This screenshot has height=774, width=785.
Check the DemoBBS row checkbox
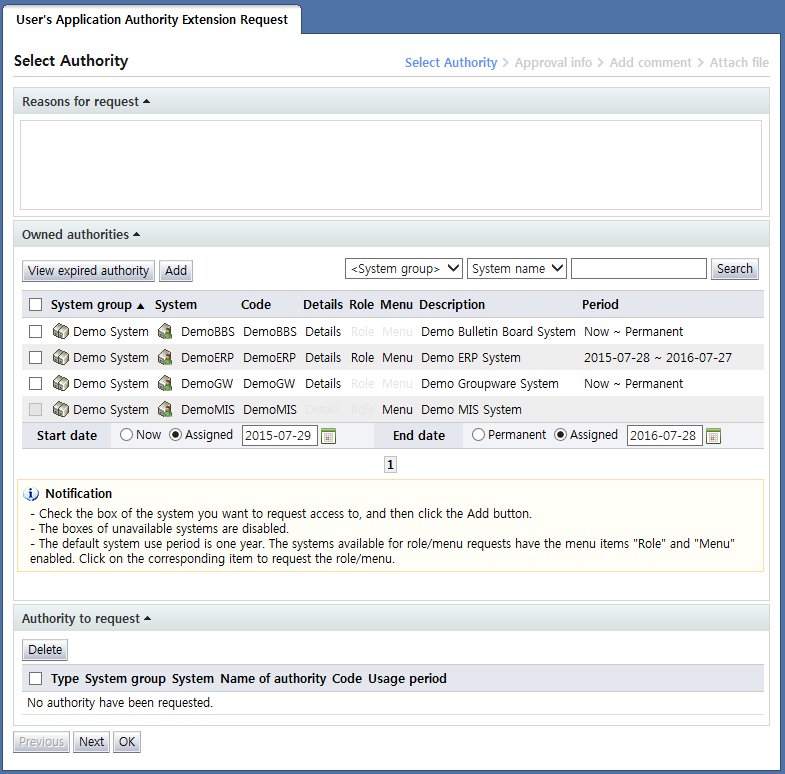(x=36, y=332)
